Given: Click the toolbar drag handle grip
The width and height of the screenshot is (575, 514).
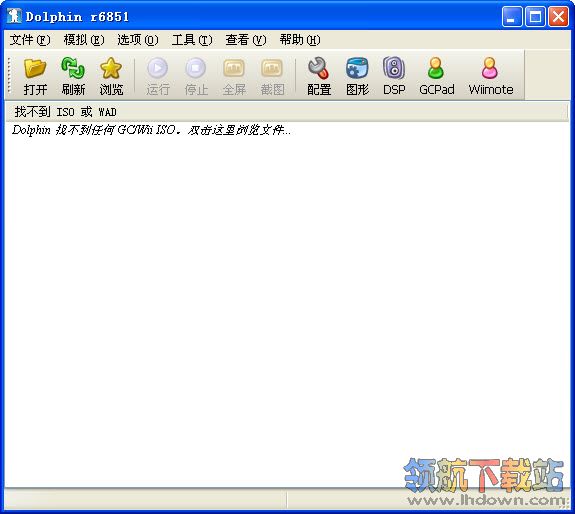Looking at the screenshot, I should (9, 75).
